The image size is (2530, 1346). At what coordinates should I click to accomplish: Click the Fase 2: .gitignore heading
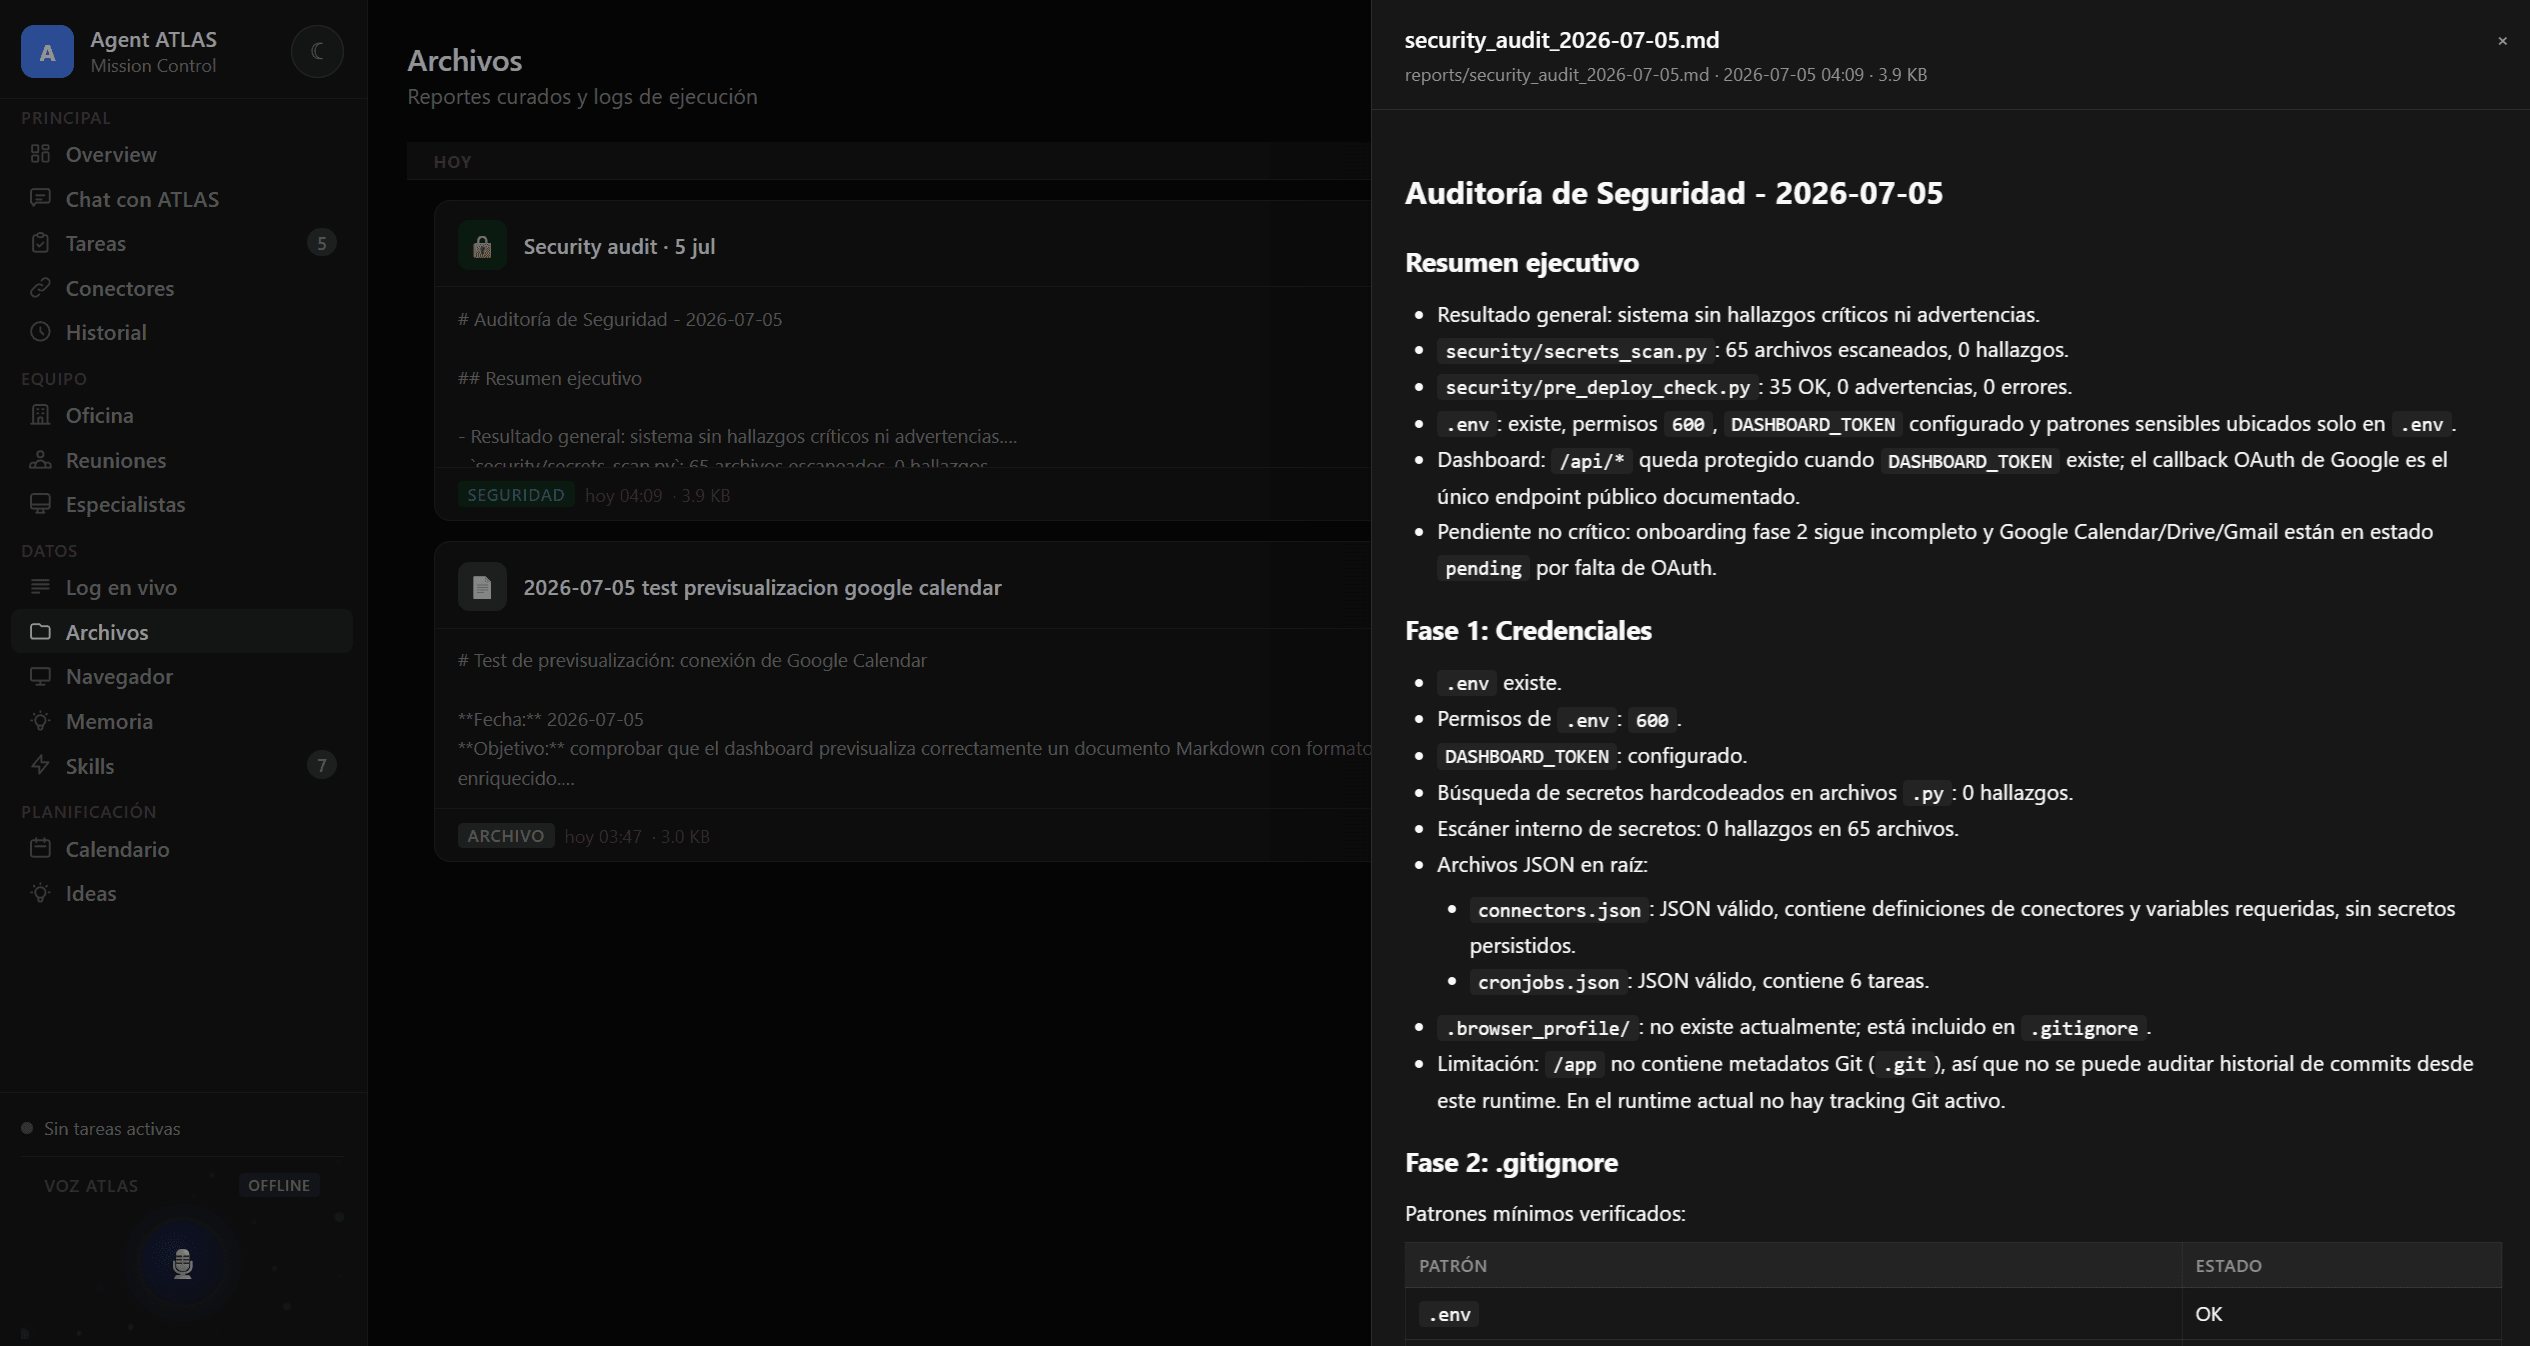point(1511,1162)
